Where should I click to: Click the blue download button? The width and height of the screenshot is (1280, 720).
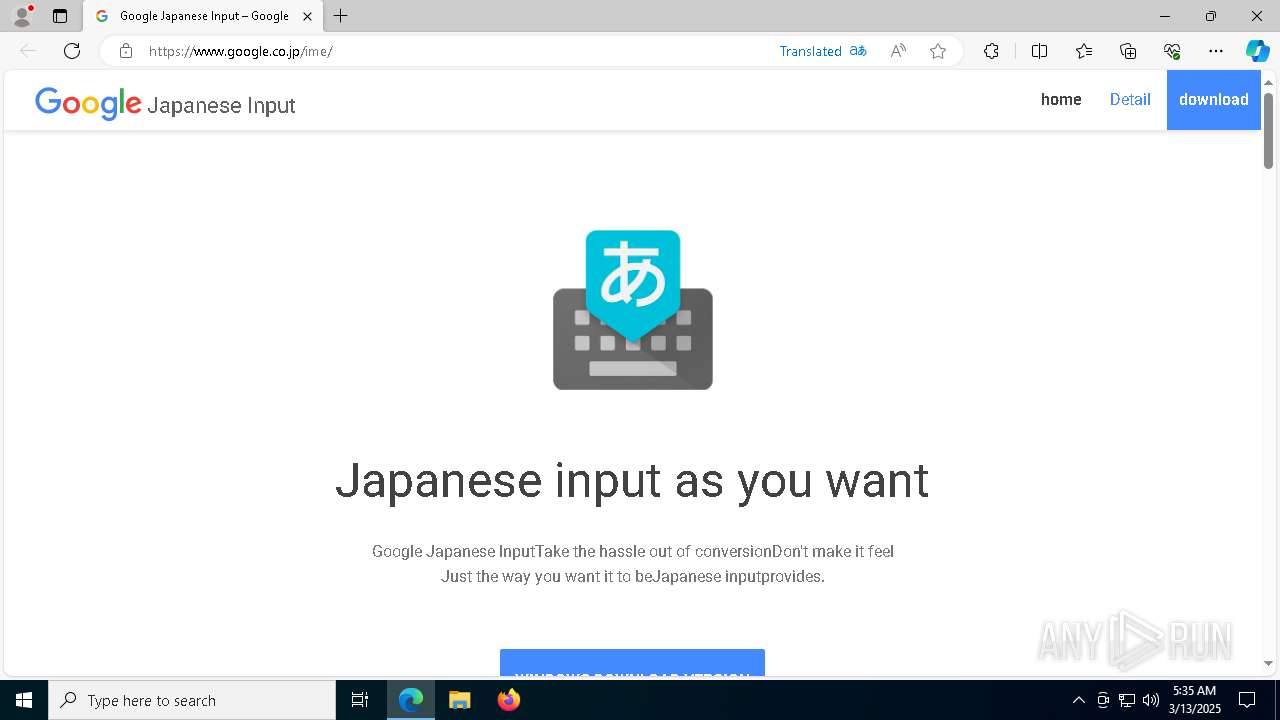coord(1213,100)
